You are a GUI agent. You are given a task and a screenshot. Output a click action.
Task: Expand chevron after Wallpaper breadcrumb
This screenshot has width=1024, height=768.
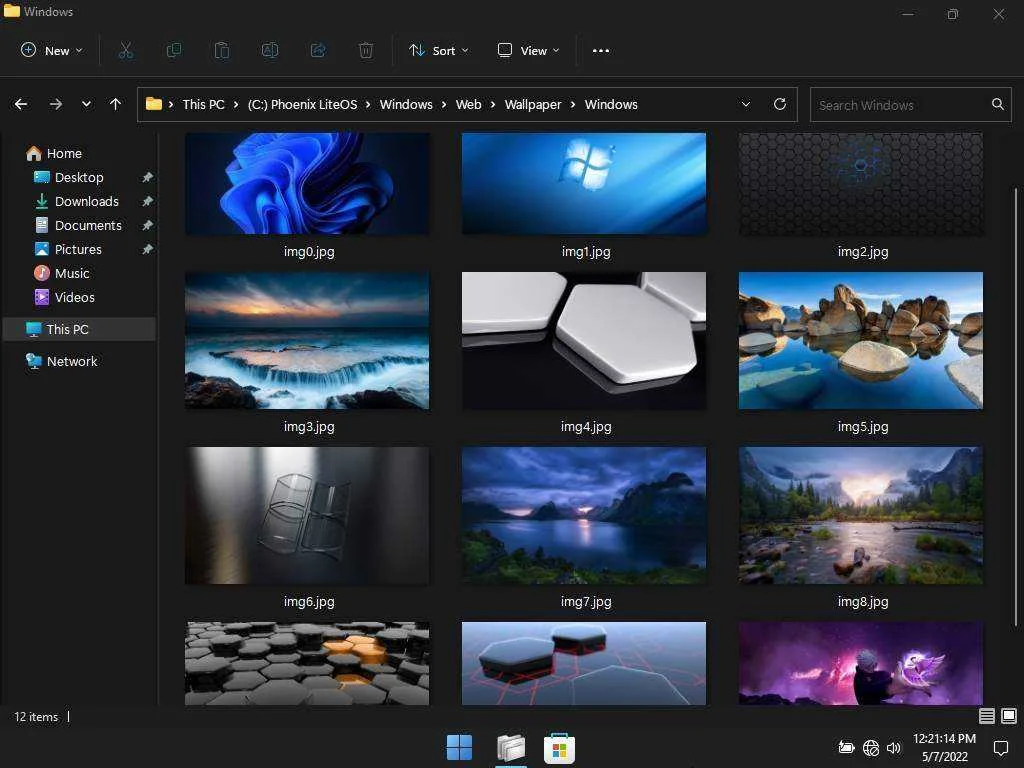573,104
